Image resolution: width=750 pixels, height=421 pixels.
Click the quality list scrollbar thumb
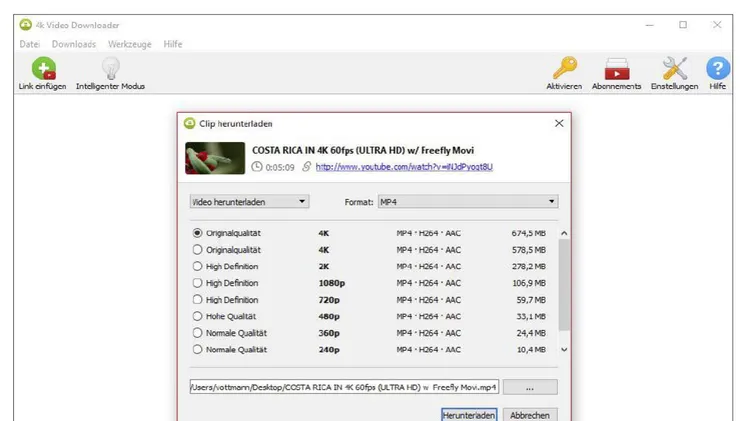click(x=564, y=285)
